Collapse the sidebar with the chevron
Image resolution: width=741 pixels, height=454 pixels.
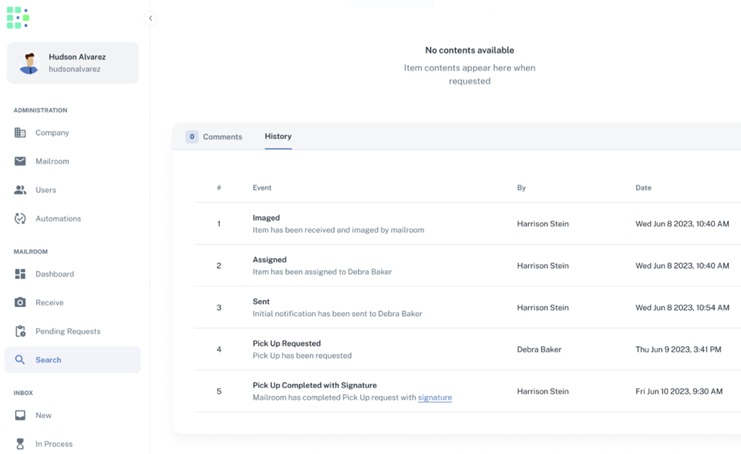[151, 18]
